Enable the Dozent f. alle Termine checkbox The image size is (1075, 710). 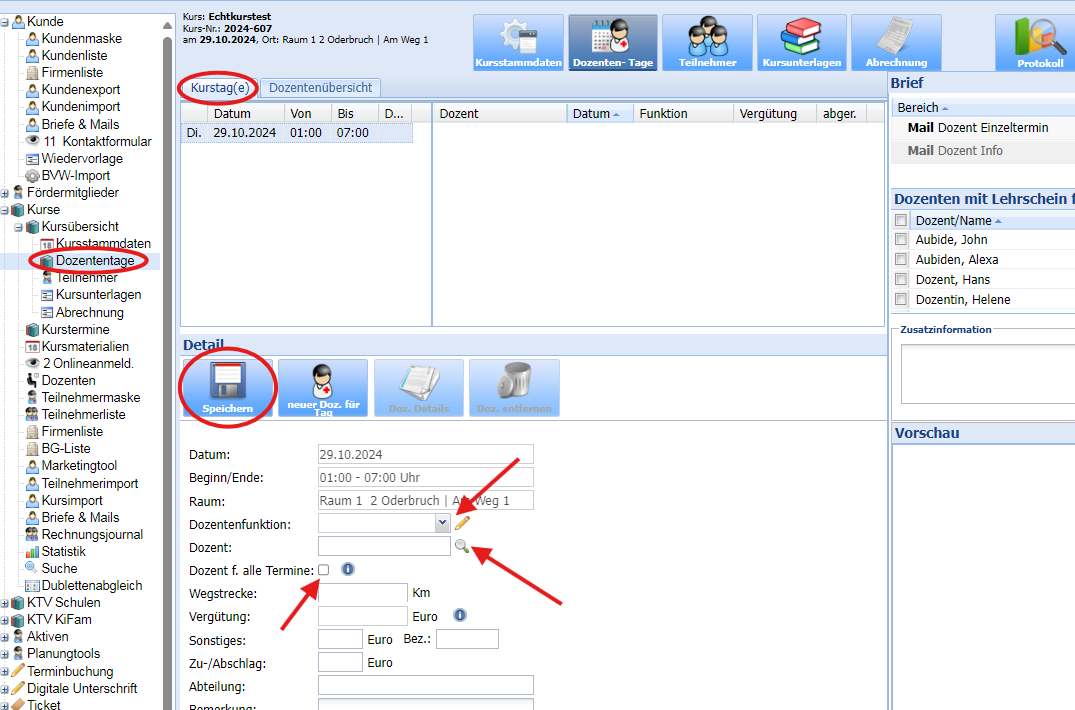[323, 570]
